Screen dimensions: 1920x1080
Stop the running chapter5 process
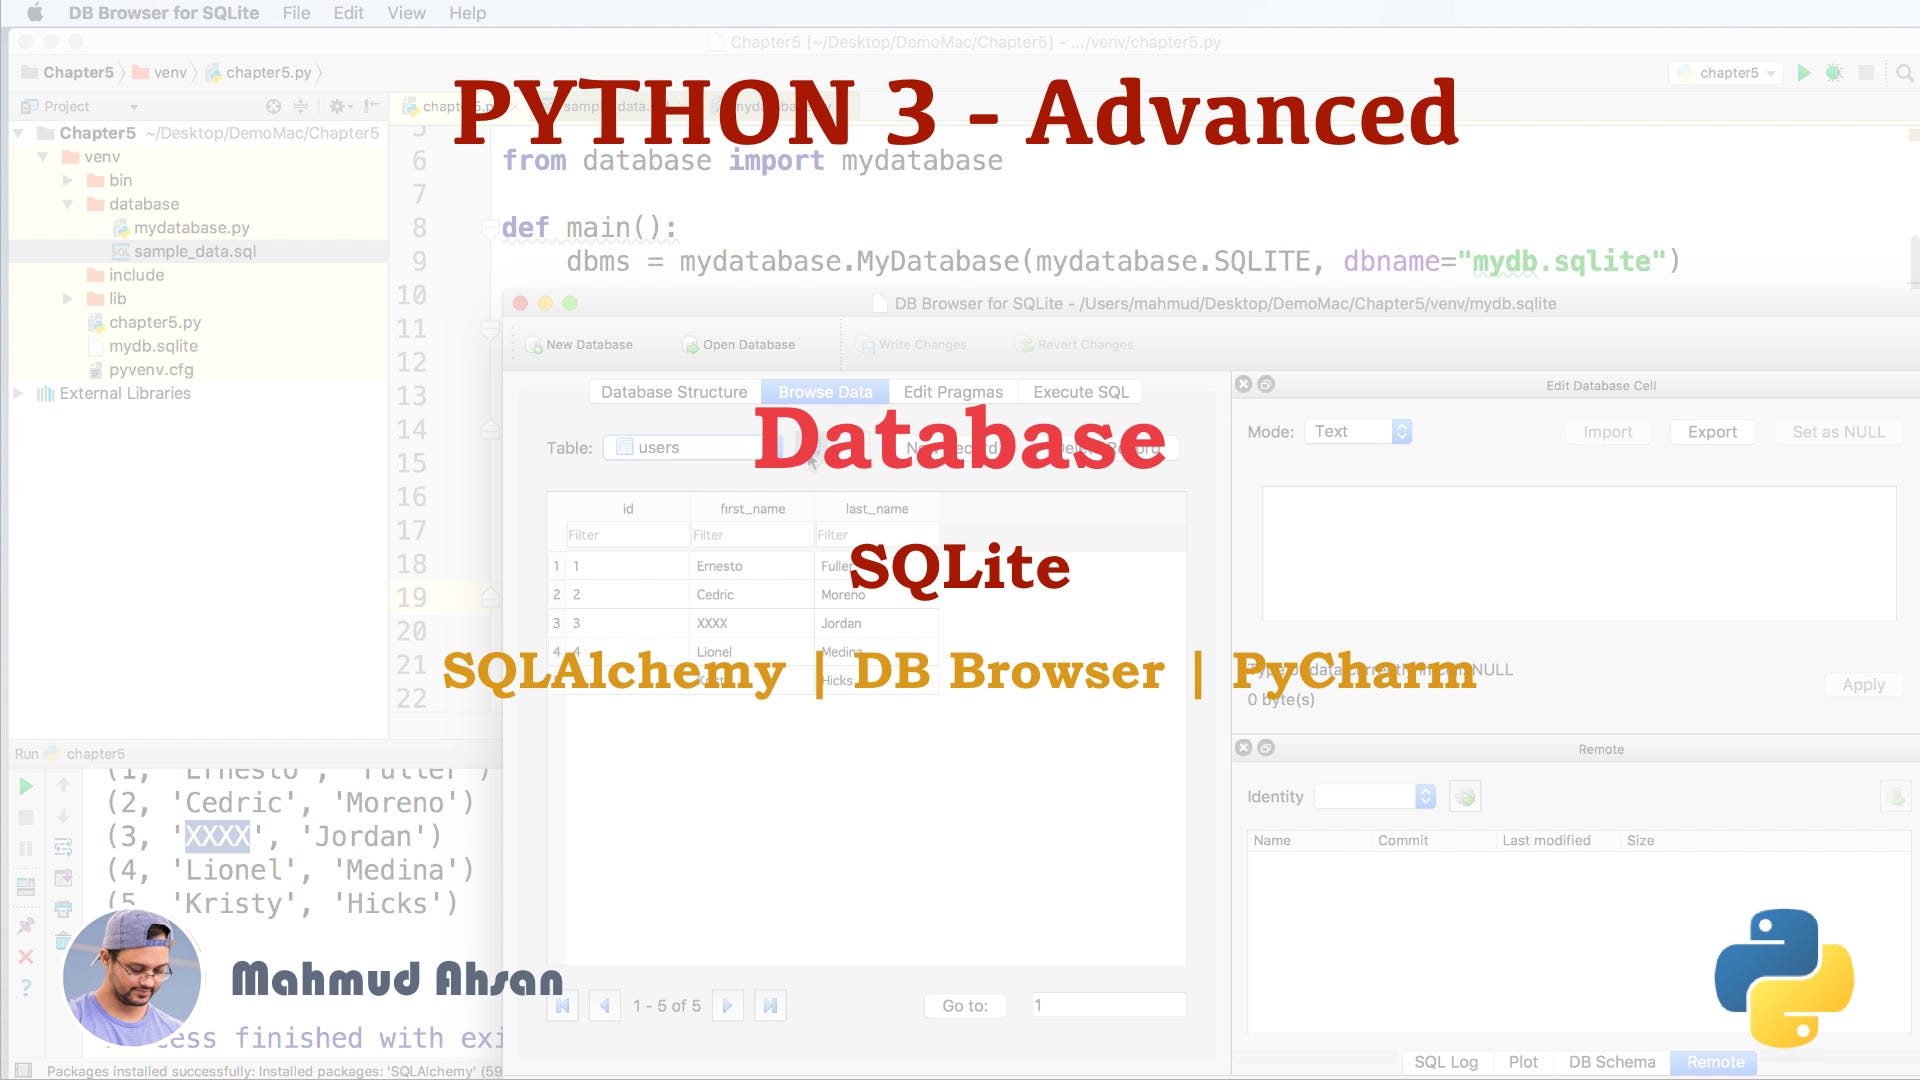coord(25,815)
